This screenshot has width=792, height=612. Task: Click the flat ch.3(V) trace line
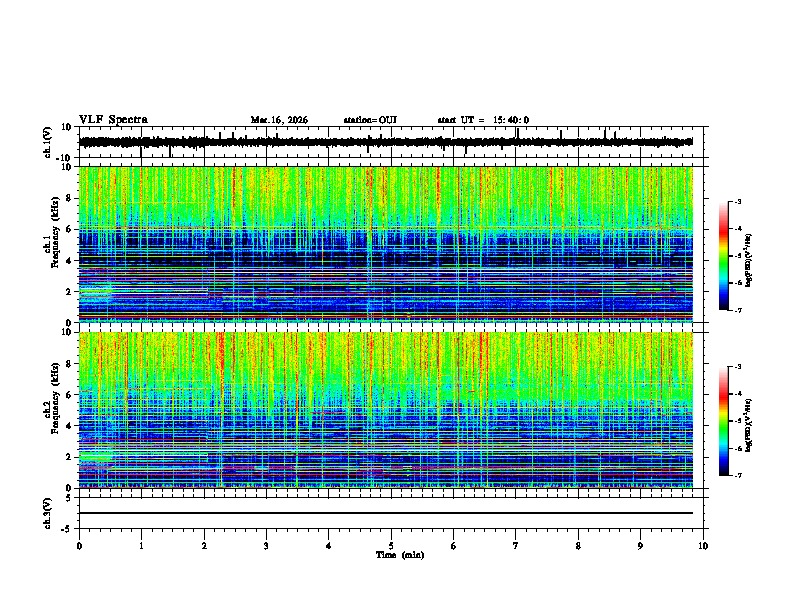386,513
